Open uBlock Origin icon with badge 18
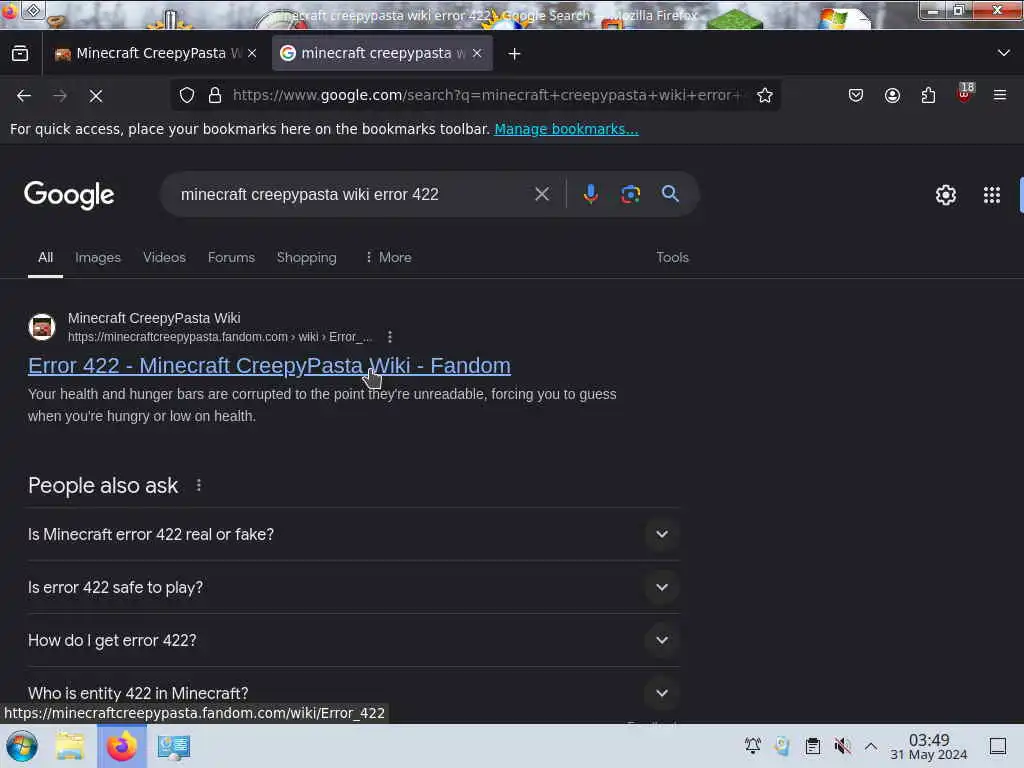The width and height of the screenshot is (1024, 768). [965, 93]
